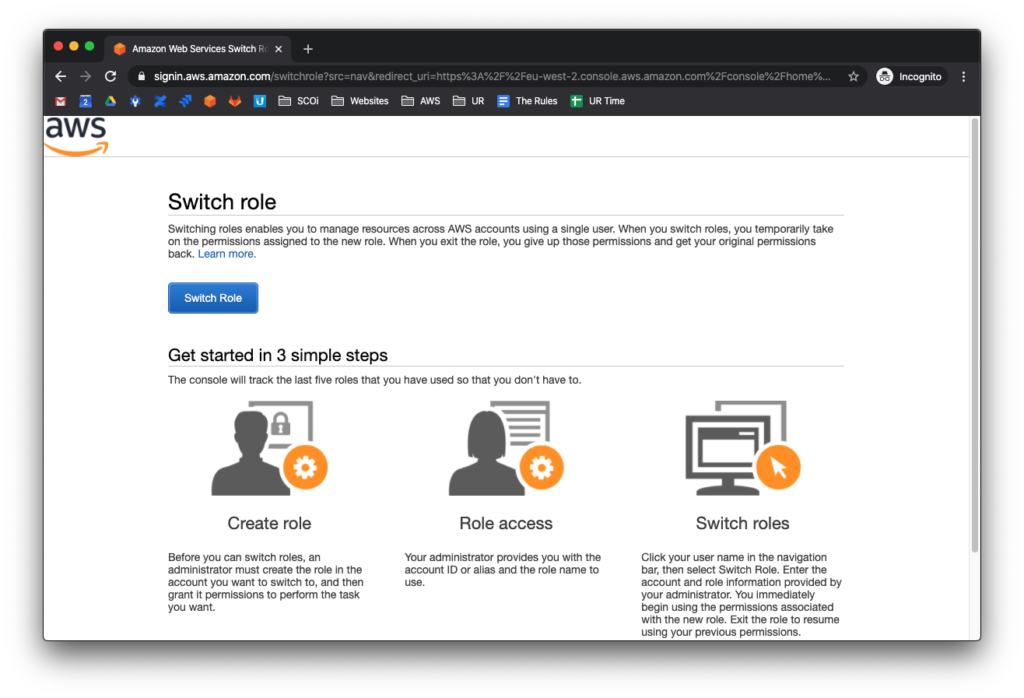Minimize the window with yellow button
This screenshot has height=698, width=1024.
74,46
